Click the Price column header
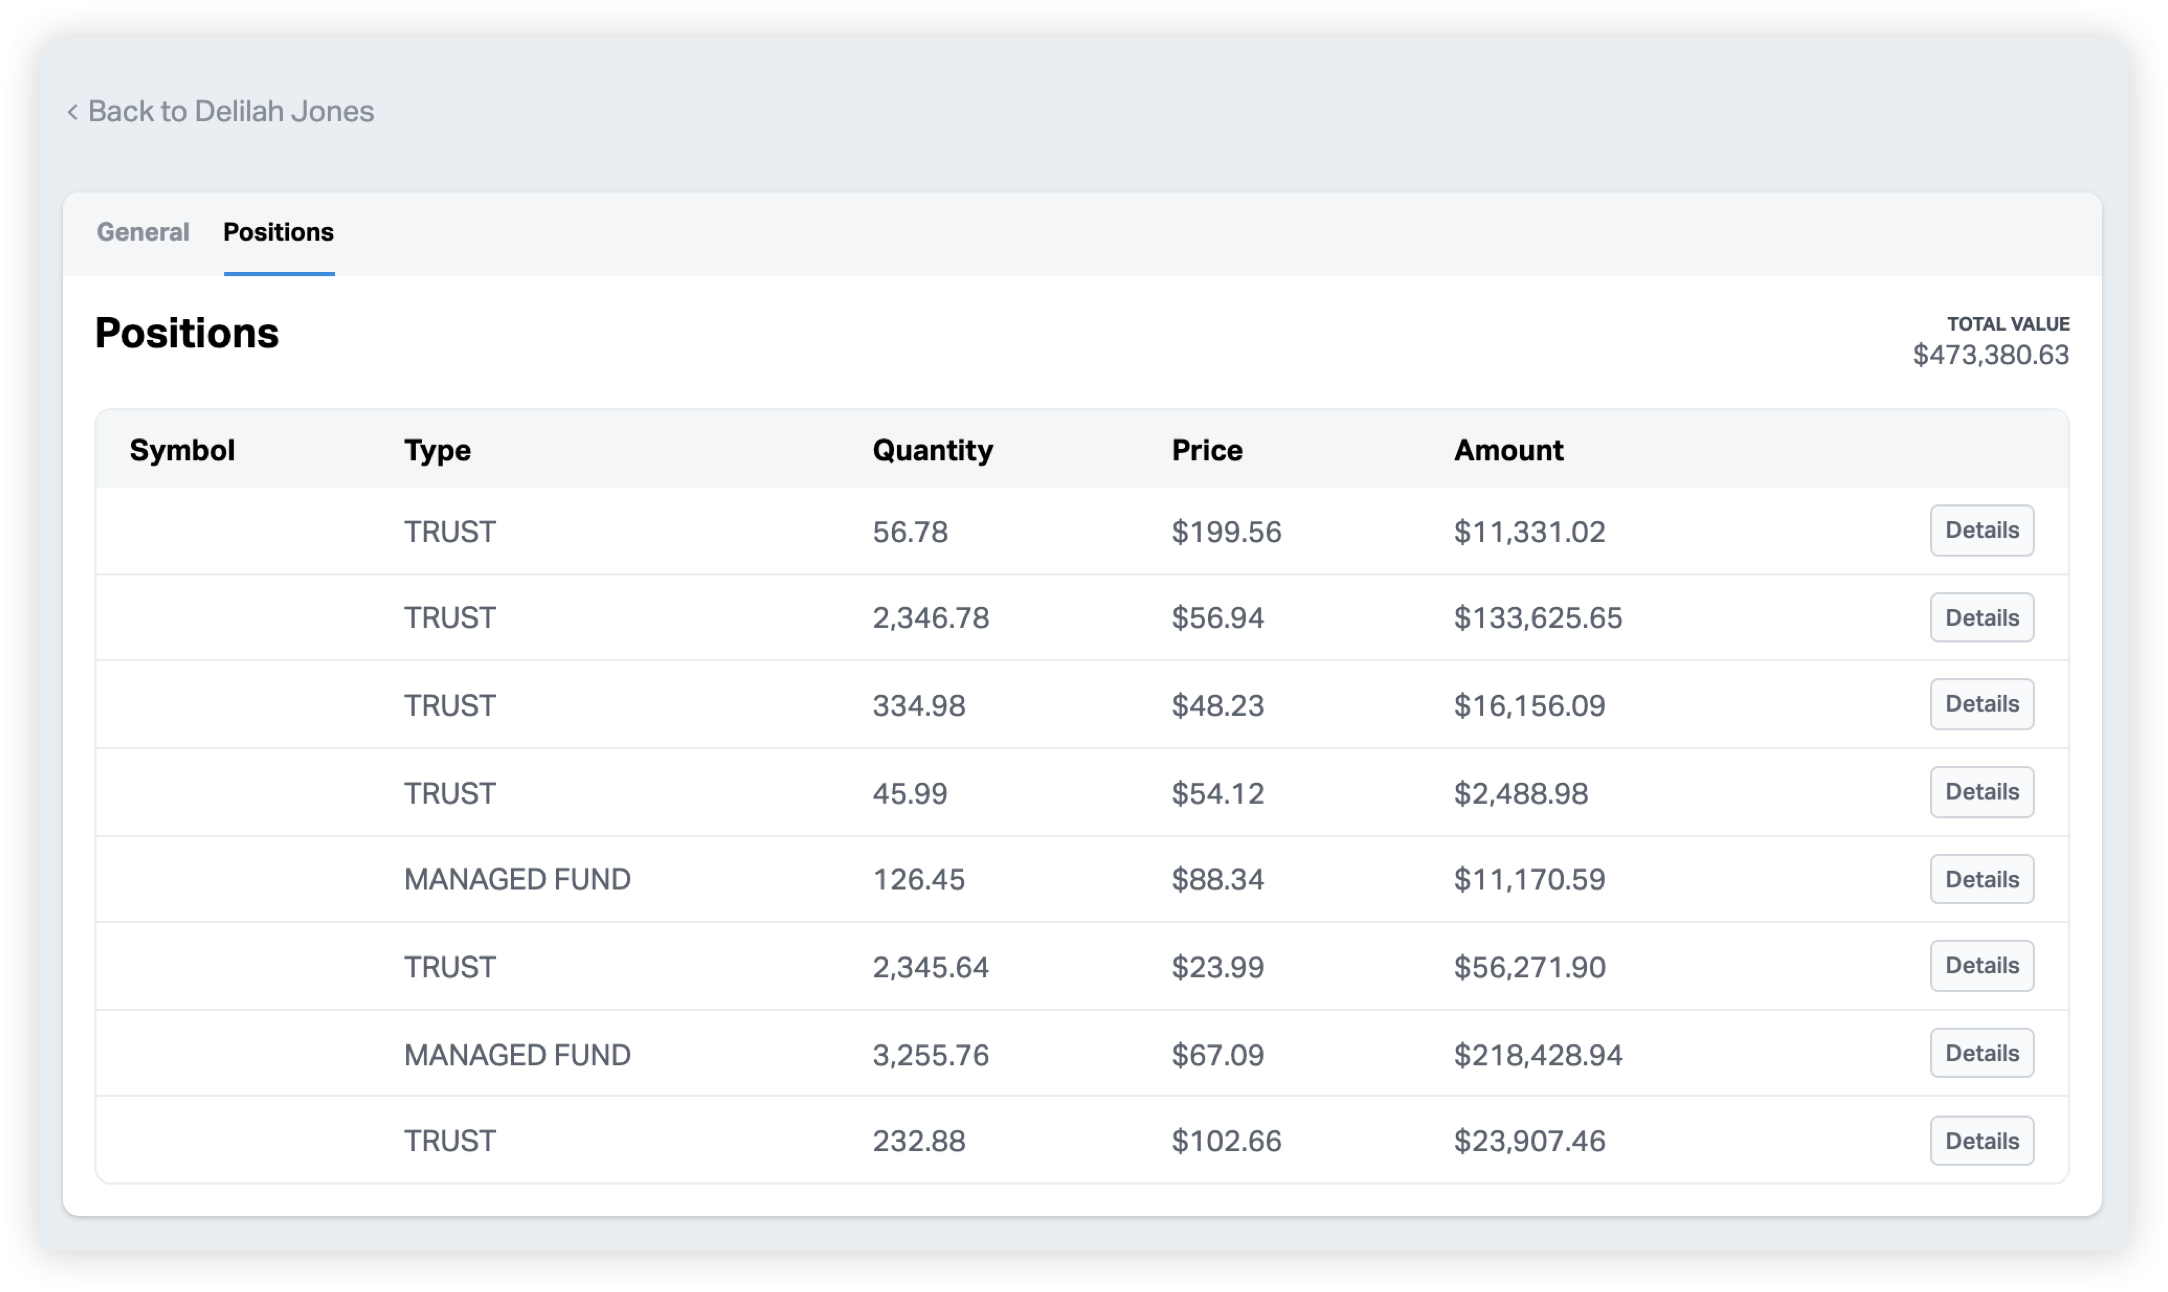The width and height of the screenshot is (2168, 1292). pos(1207,450)
